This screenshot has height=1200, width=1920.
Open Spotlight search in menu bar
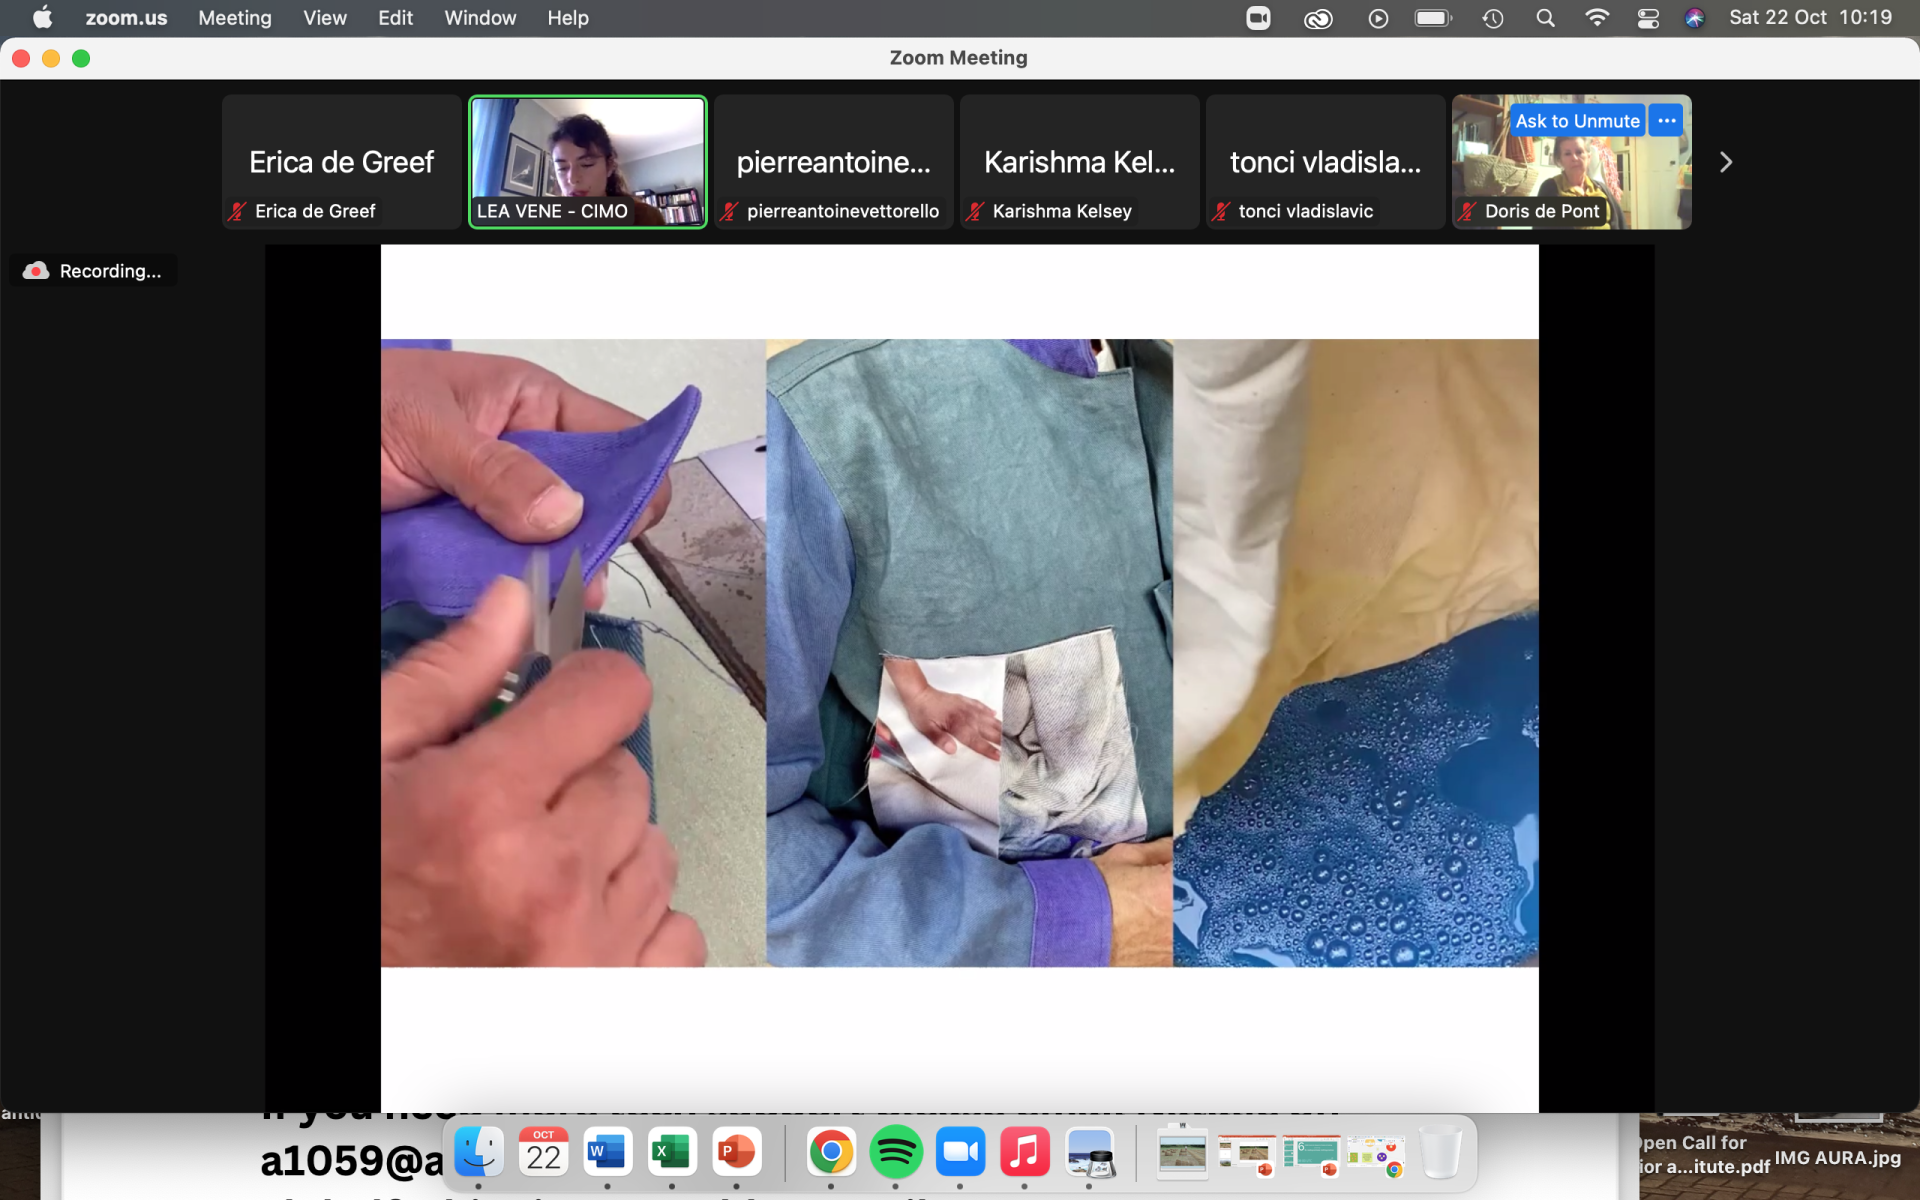1545,18
